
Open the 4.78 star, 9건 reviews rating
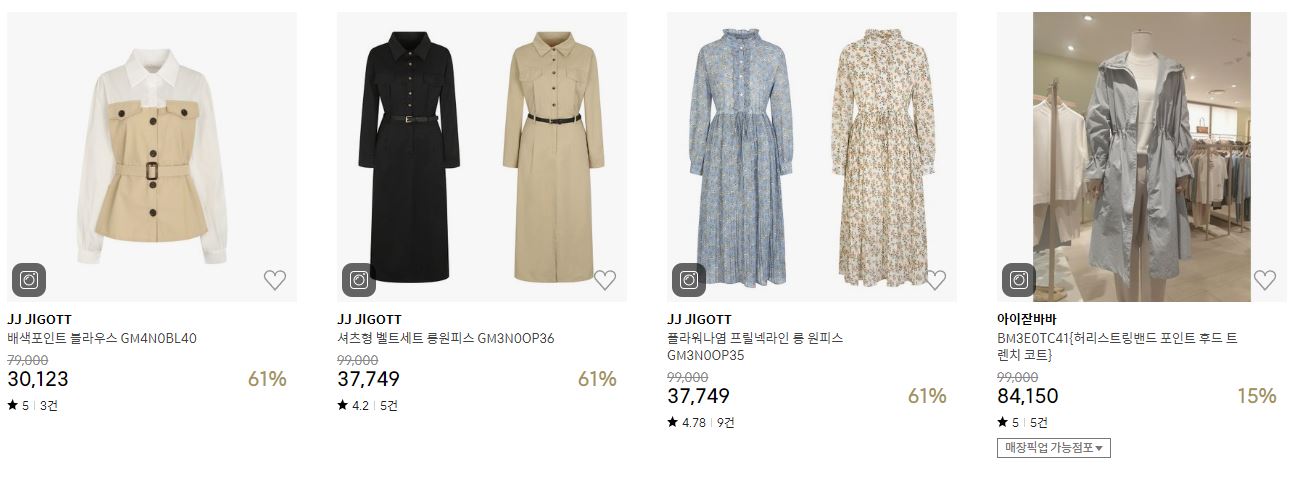(x=701, y=422)
